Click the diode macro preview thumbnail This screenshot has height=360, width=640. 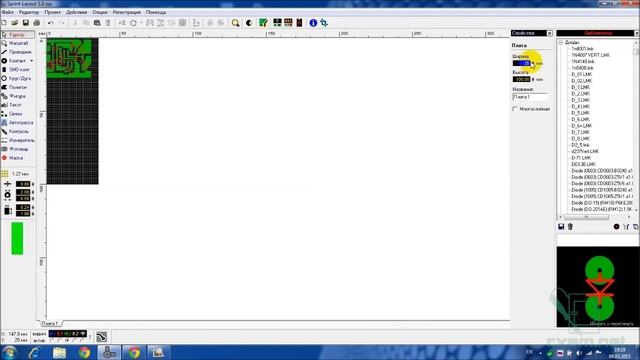click(x=598, y=287)
